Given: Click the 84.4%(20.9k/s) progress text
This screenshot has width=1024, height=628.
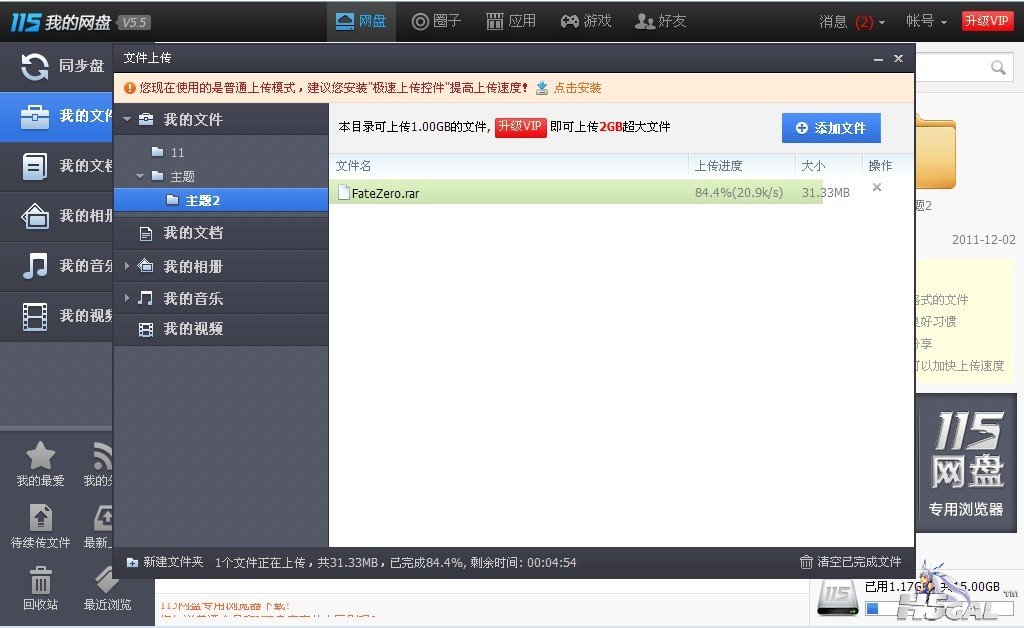Looking at the screenshot, I should click(739, 193).
